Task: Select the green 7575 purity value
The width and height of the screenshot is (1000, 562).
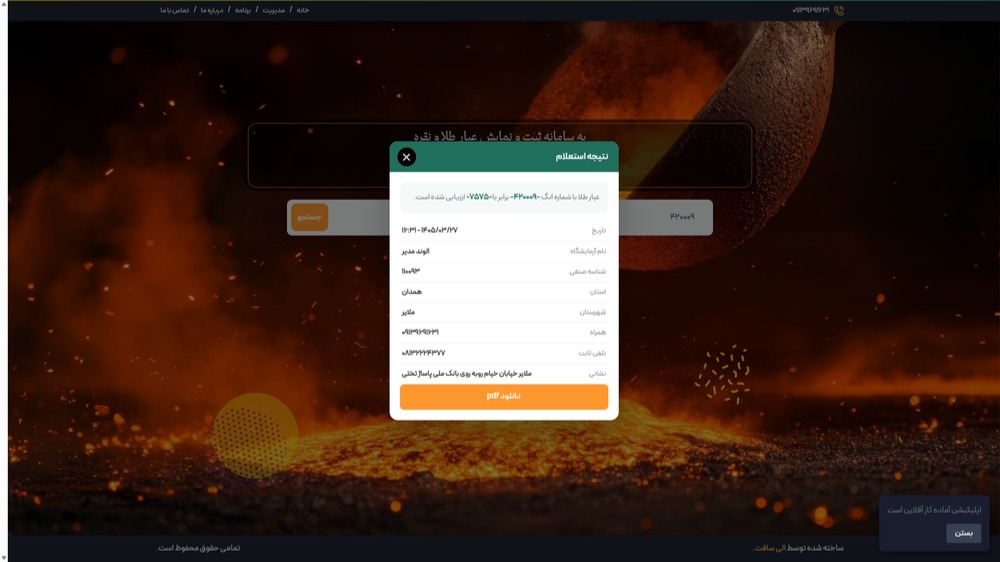Action: click(479, 196)
